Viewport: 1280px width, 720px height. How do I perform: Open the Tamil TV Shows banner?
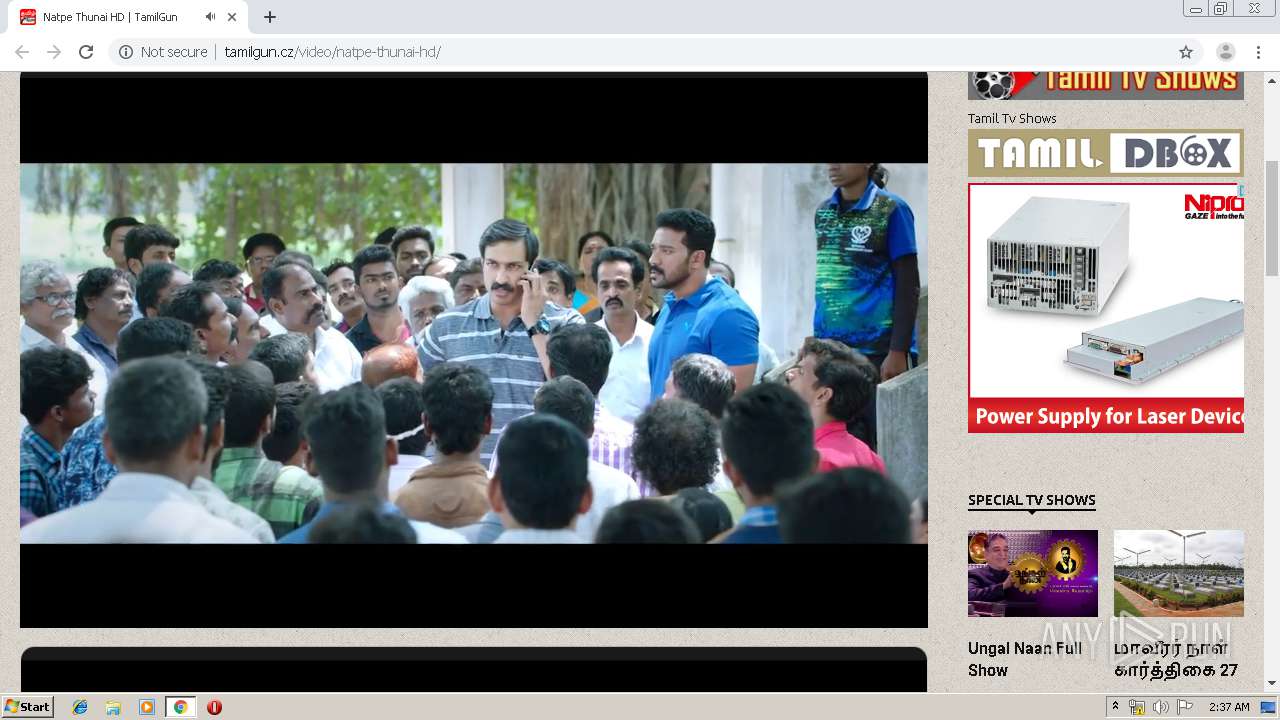1106,85
